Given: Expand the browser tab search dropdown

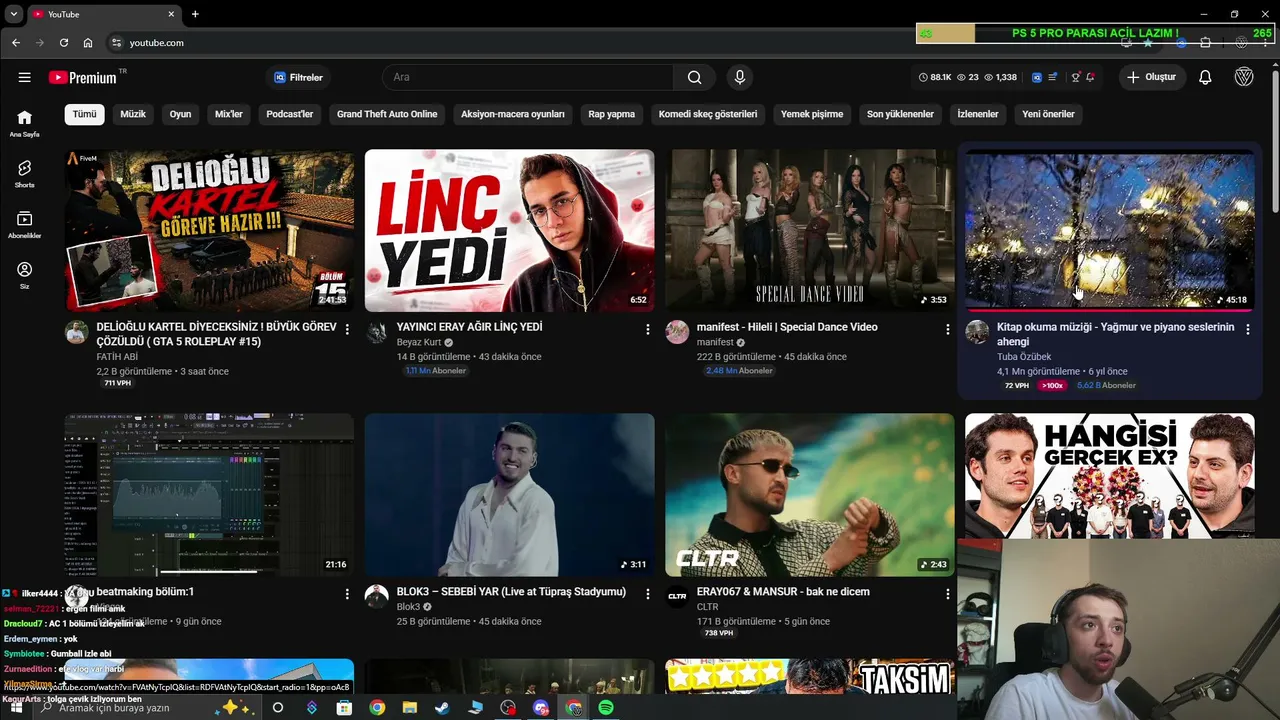Looking at the screenshot, I should click(x=14, y=14).
